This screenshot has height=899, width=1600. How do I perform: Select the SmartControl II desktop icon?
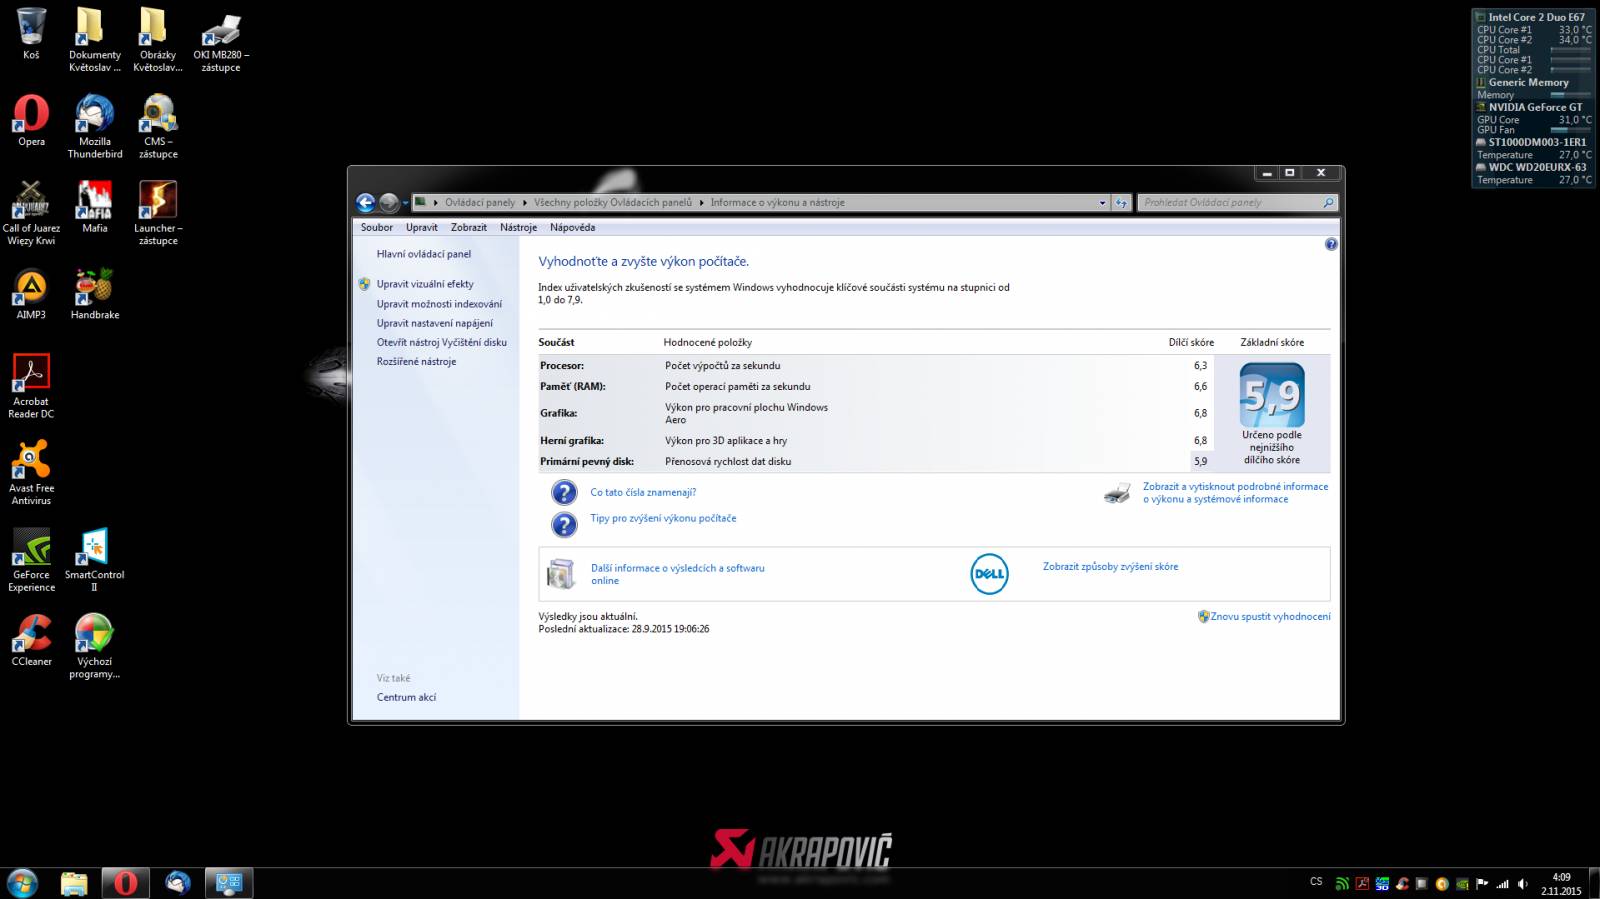pos(95,560)
